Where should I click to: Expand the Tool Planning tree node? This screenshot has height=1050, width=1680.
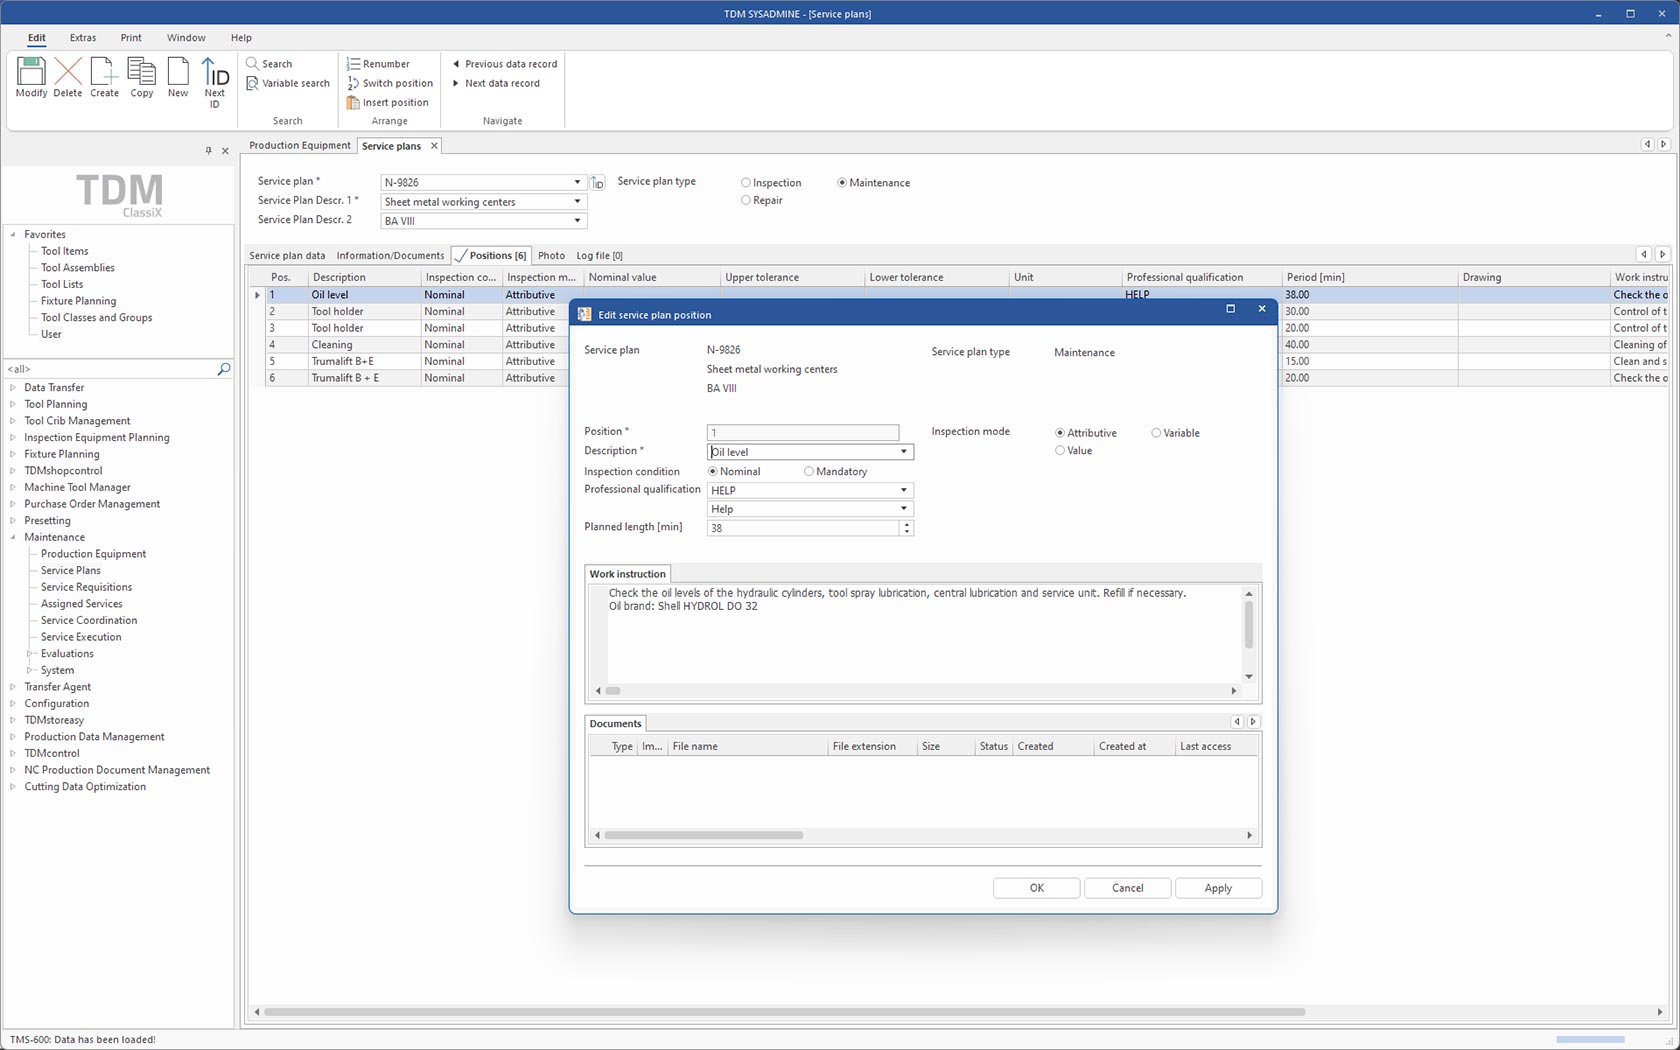[13, 404]
